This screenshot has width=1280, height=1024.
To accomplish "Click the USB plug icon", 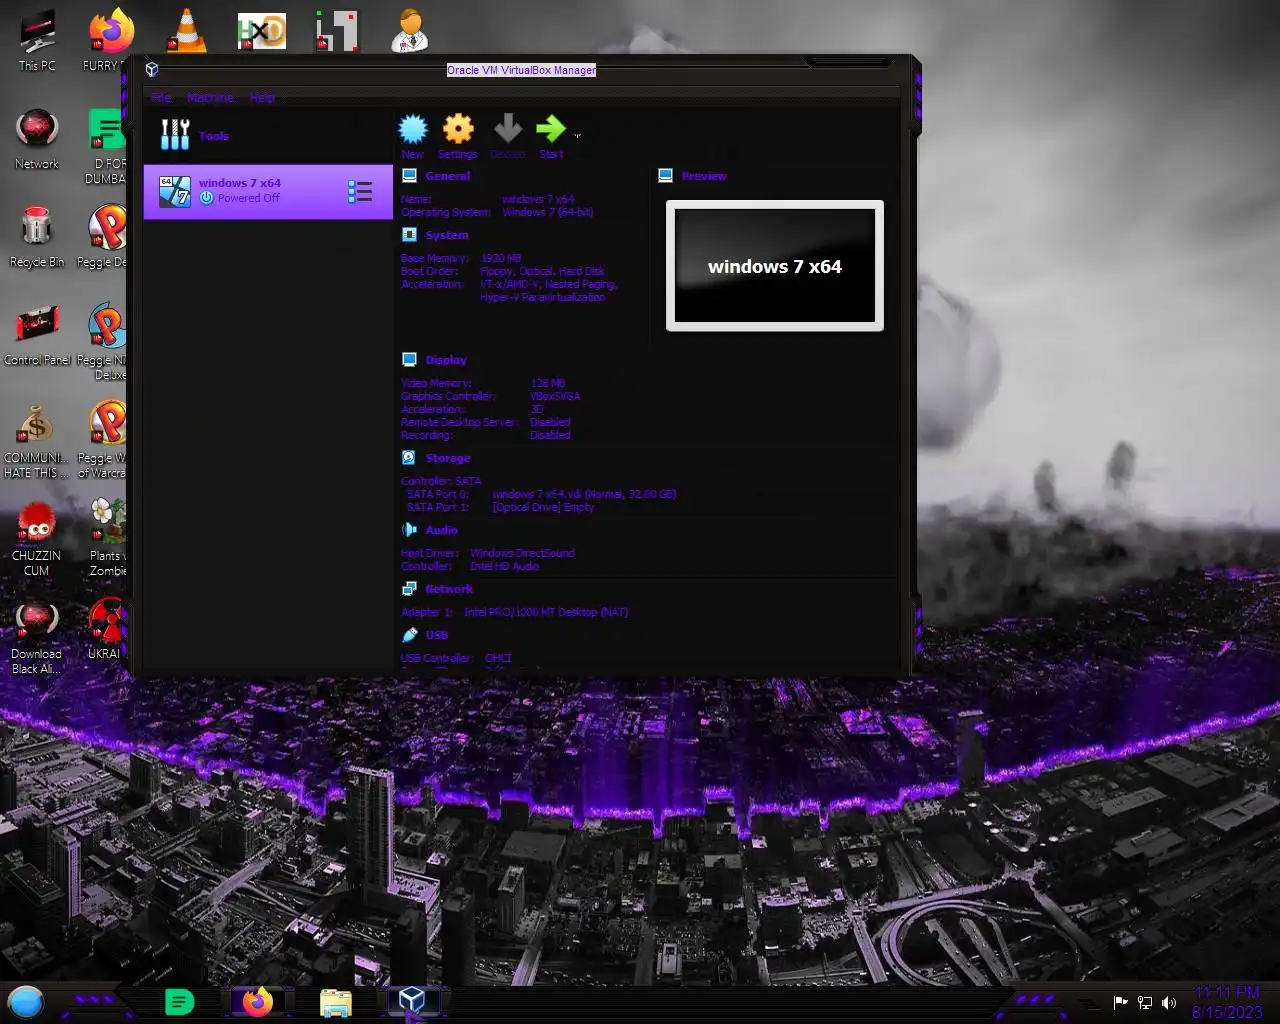I will point(409,635).
